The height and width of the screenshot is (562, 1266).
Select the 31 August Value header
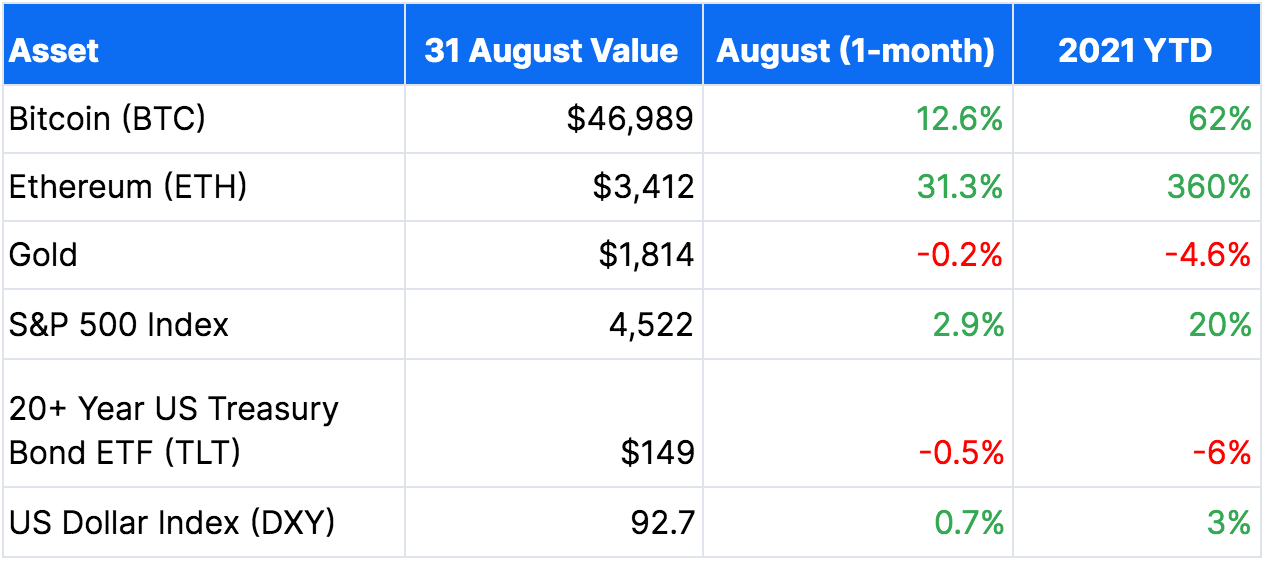[x=554, y=45]
